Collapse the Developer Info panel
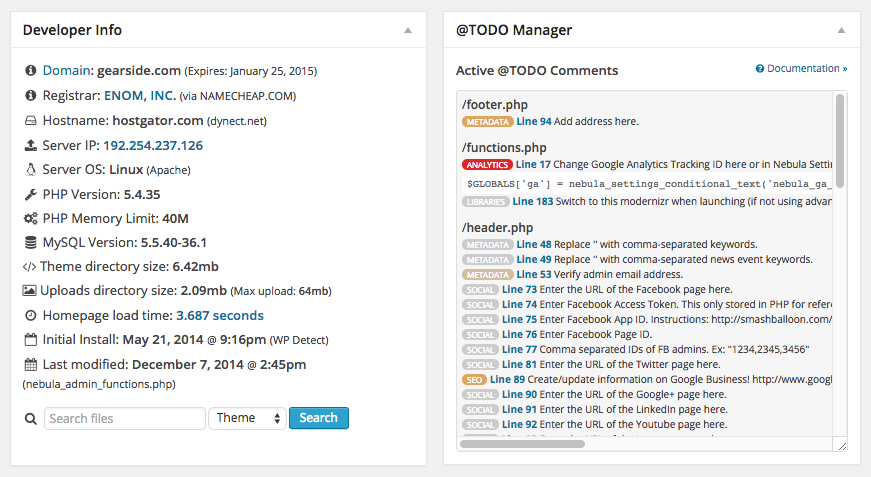Screen dimensions: 871x477 408,30
